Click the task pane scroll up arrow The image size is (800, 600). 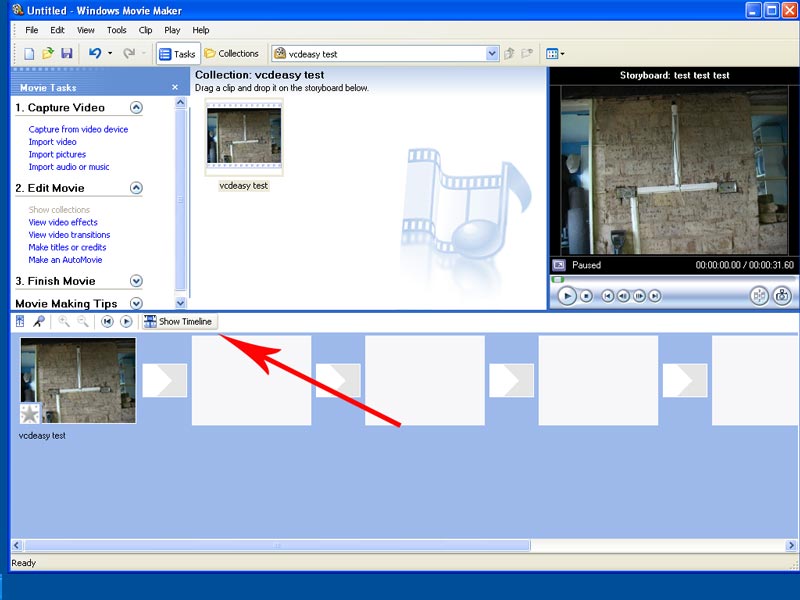(x=180, y=103)
